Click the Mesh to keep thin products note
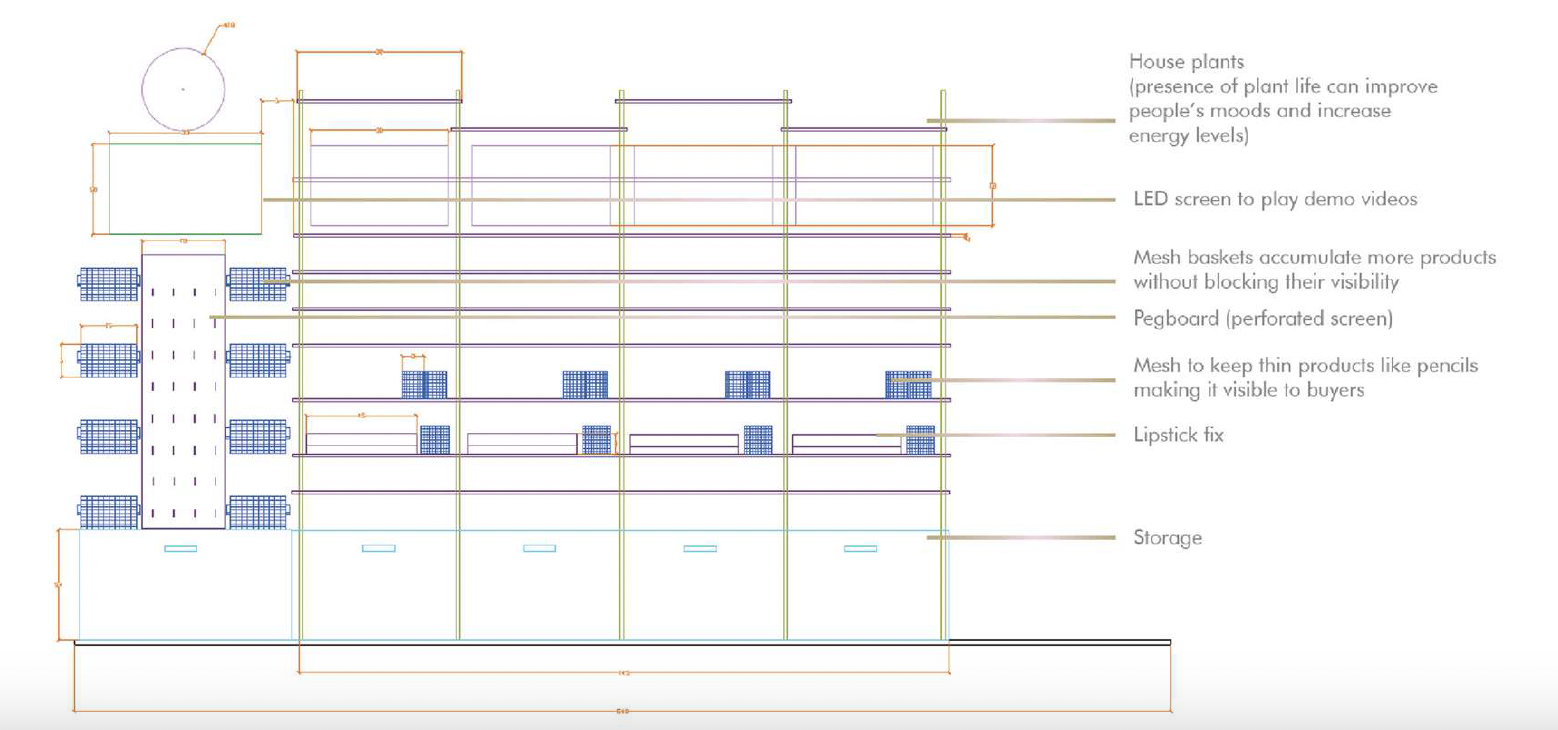The height and width of the screenshot is (730, 1558). click(1305, 366)
